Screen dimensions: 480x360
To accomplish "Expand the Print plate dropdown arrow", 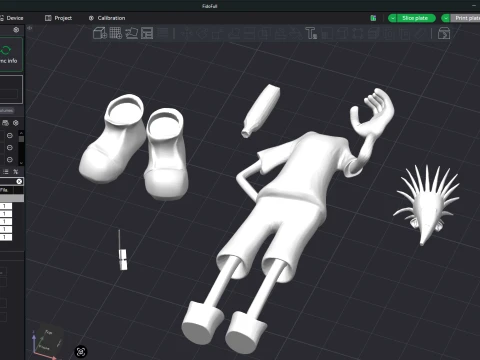I will [x=446, y=18].
